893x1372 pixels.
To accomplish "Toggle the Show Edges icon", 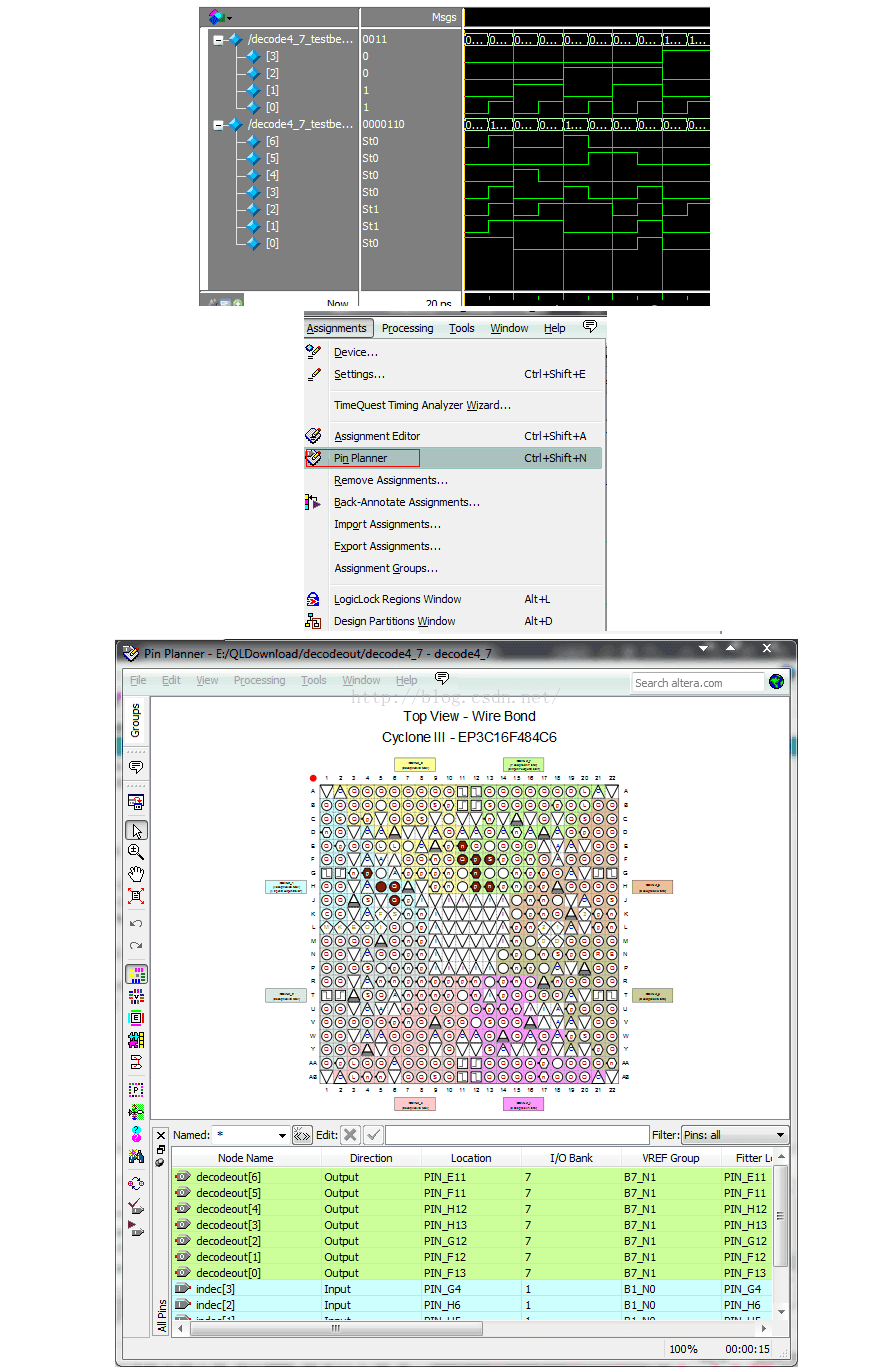I will tap(136, 1018).
